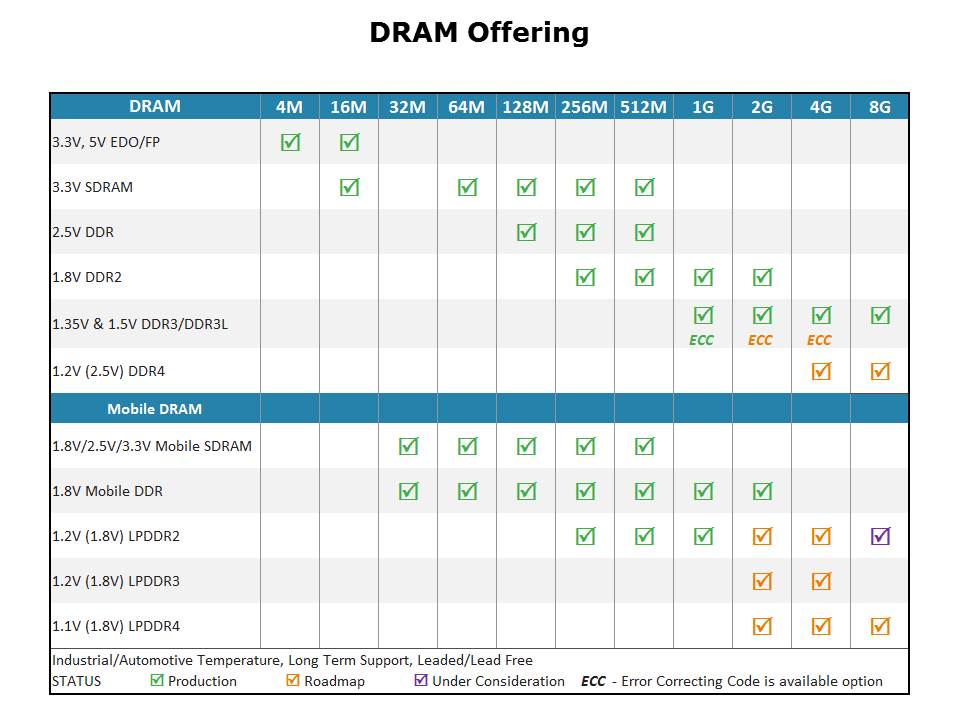Click the orange LPDDR3 2G checkmark
960x720 pixels.
click(x=762, y=581)
